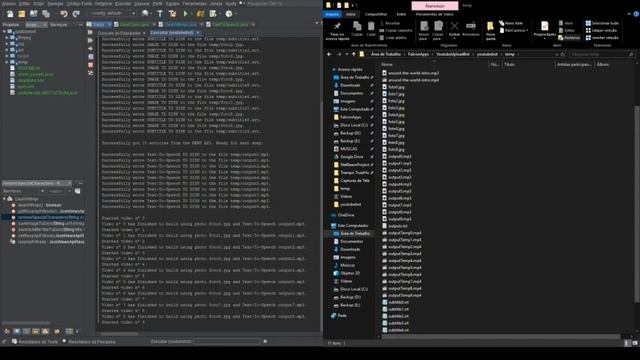Click the Copiar para icon in Explorer ribbon

(x=438, y=27)
